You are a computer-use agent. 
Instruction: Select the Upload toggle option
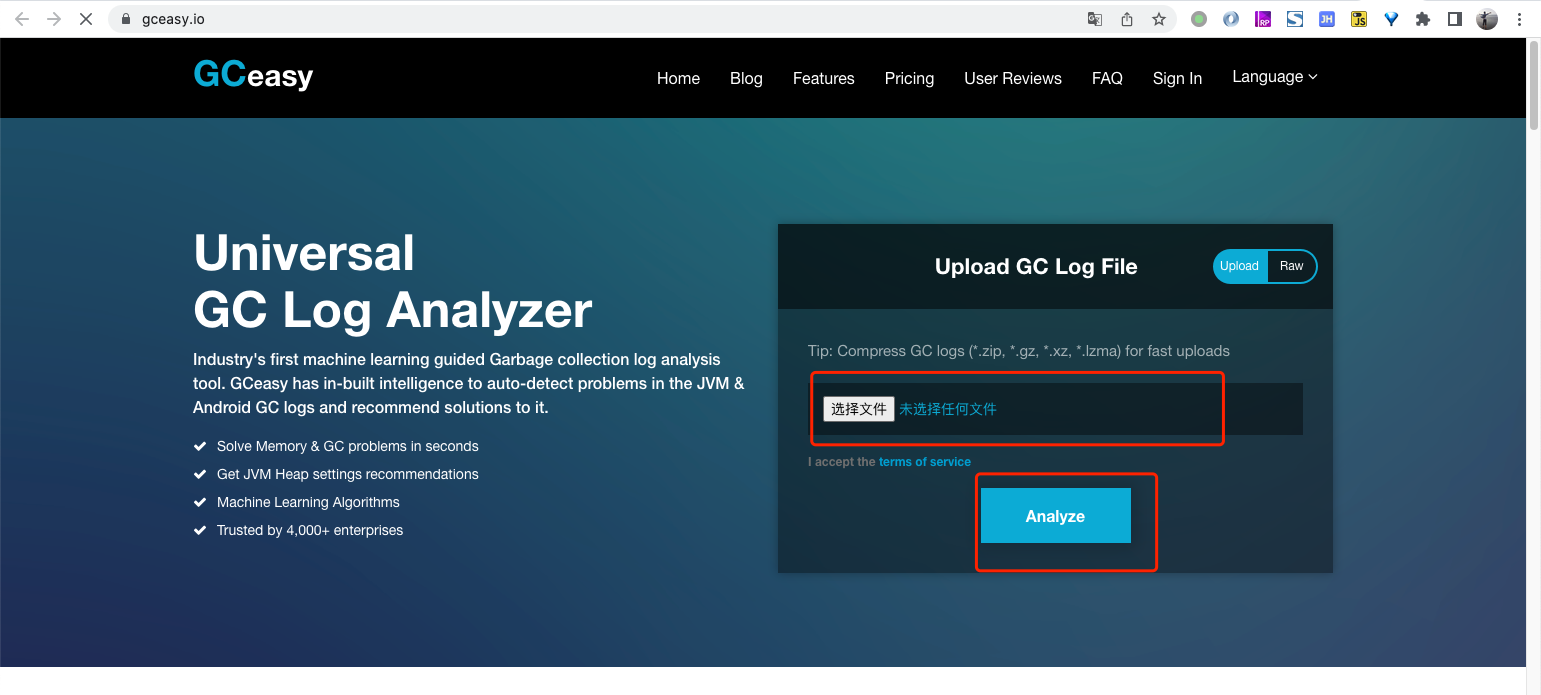tap(1240, 266)
